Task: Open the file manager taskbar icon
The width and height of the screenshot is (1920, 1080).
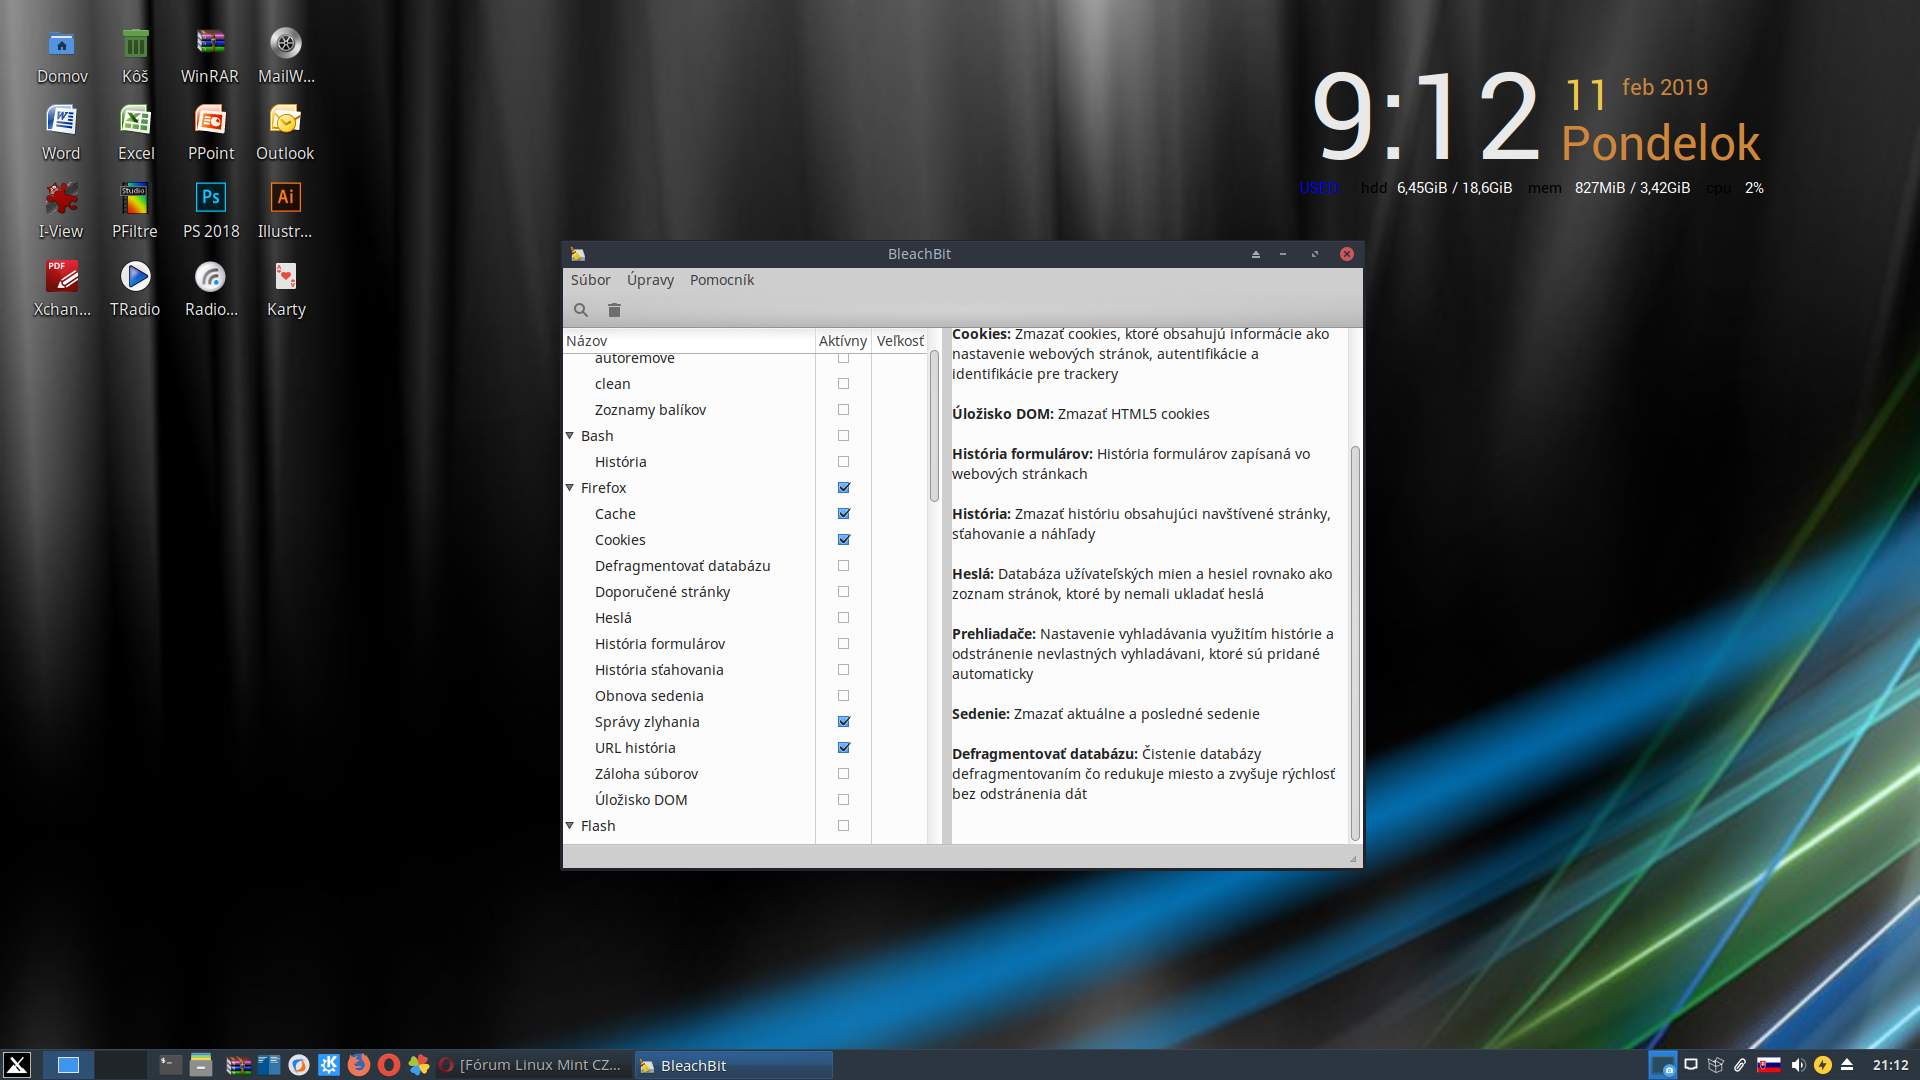Action: 201,1065
